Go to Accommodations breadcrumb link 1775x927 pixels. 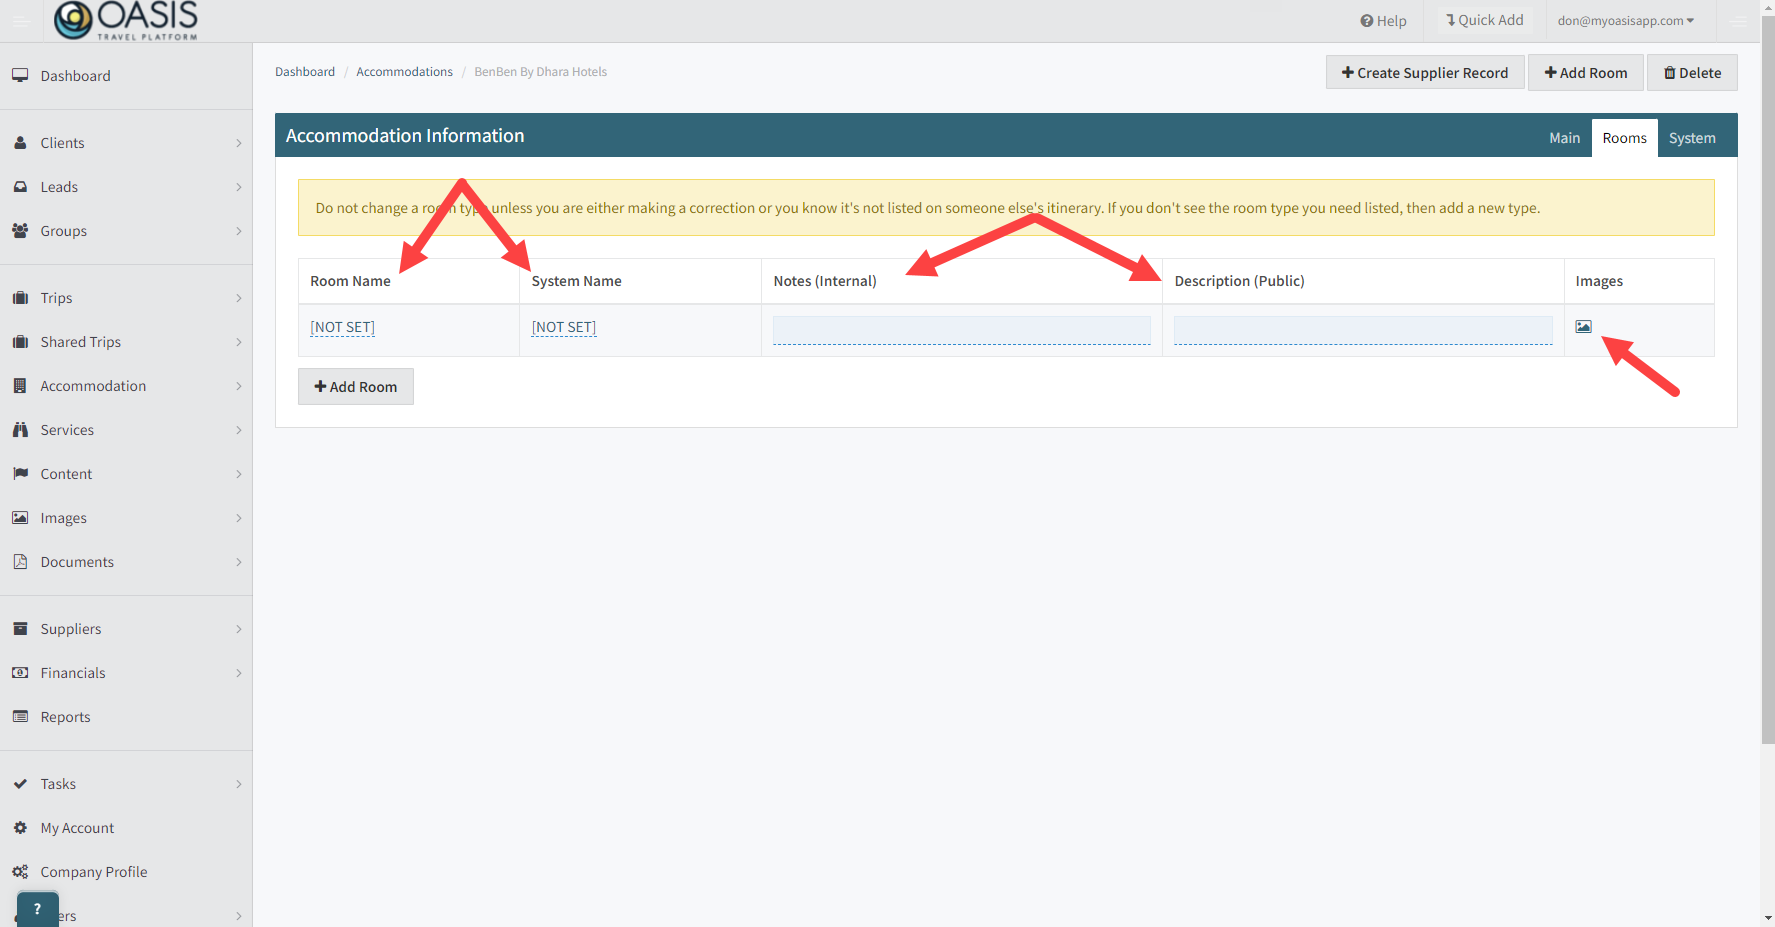(404, 72)
